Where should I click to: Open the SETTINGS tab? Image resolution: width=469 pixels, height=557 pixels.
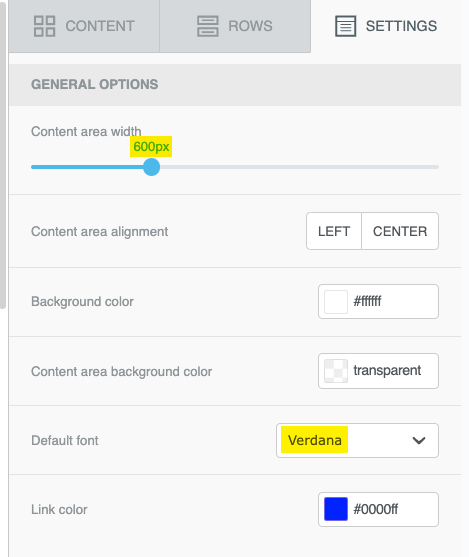pos(386,26)
